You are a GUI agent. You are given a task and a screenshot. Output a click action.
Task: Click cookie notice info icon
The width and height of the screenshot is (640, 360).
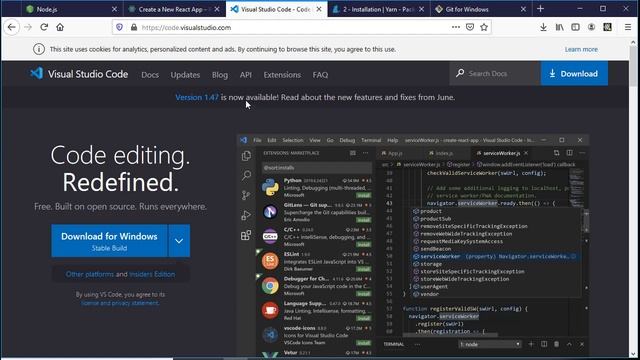pos(39,49)
